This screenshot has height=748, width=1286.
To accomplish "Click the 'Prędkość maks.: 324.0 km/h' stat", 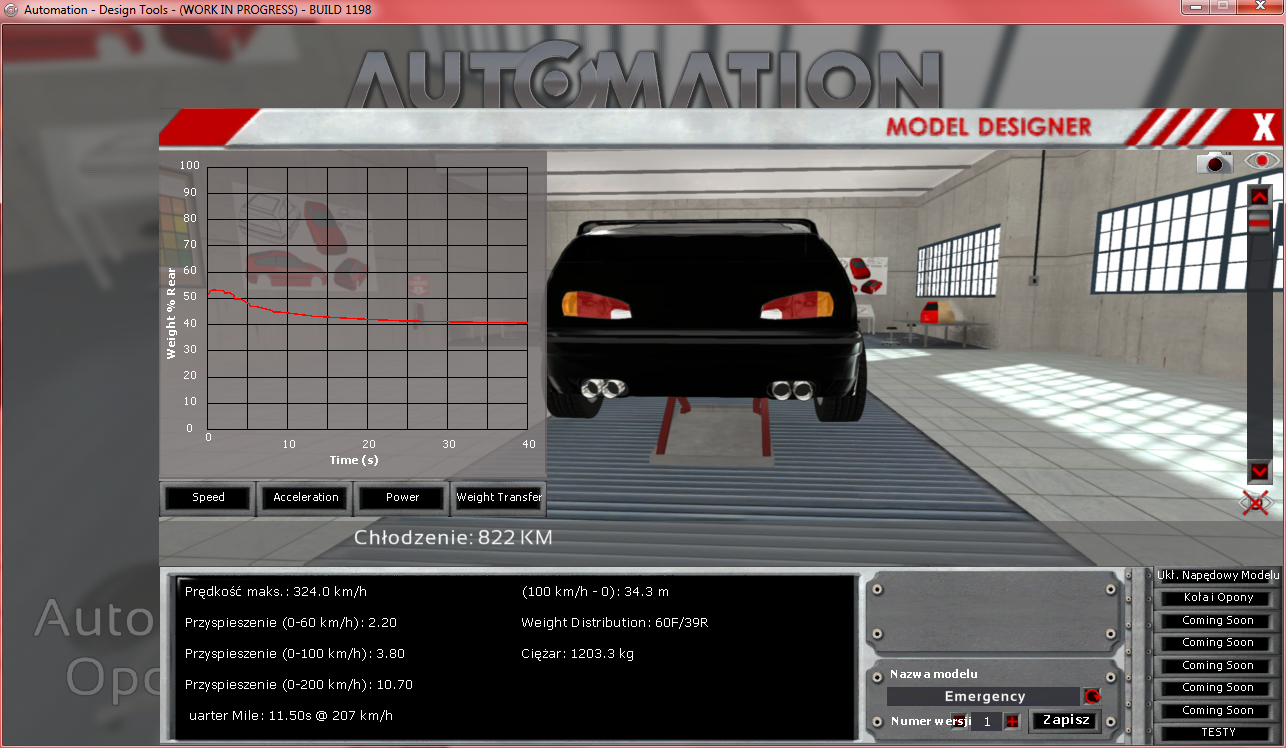I will (x=278, y=591).
